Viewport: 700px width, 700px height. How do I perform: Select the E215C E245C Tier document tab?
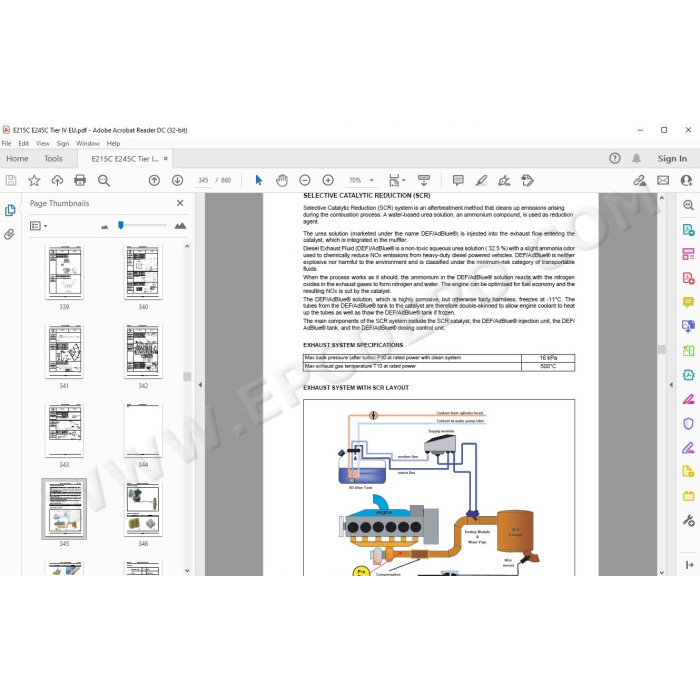pos(125,158)
